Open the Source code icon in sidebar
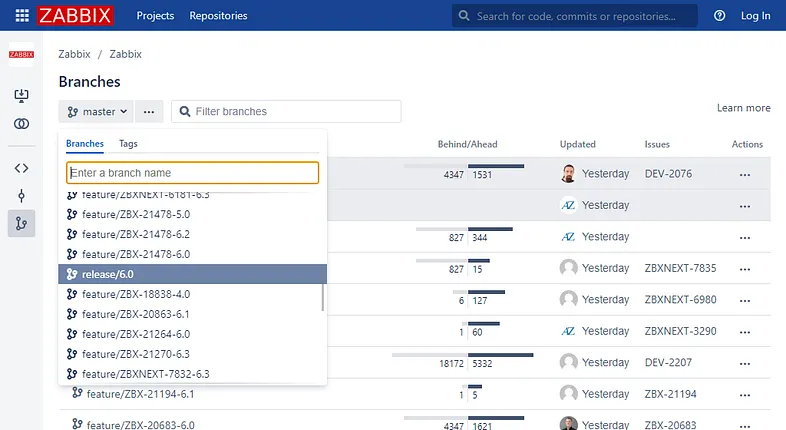Viewport: 786px width, 430px height. tap(22, 168)
